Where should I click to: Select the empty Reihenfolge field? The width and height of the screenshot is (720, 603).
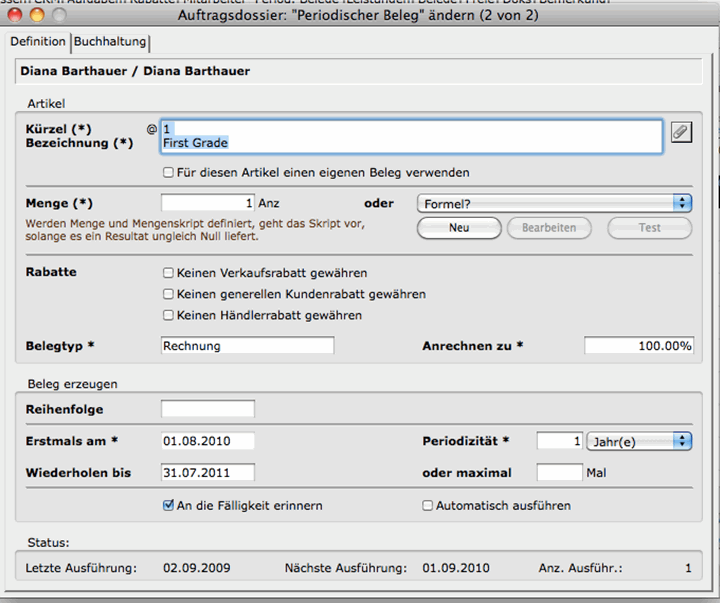point(207,409)
